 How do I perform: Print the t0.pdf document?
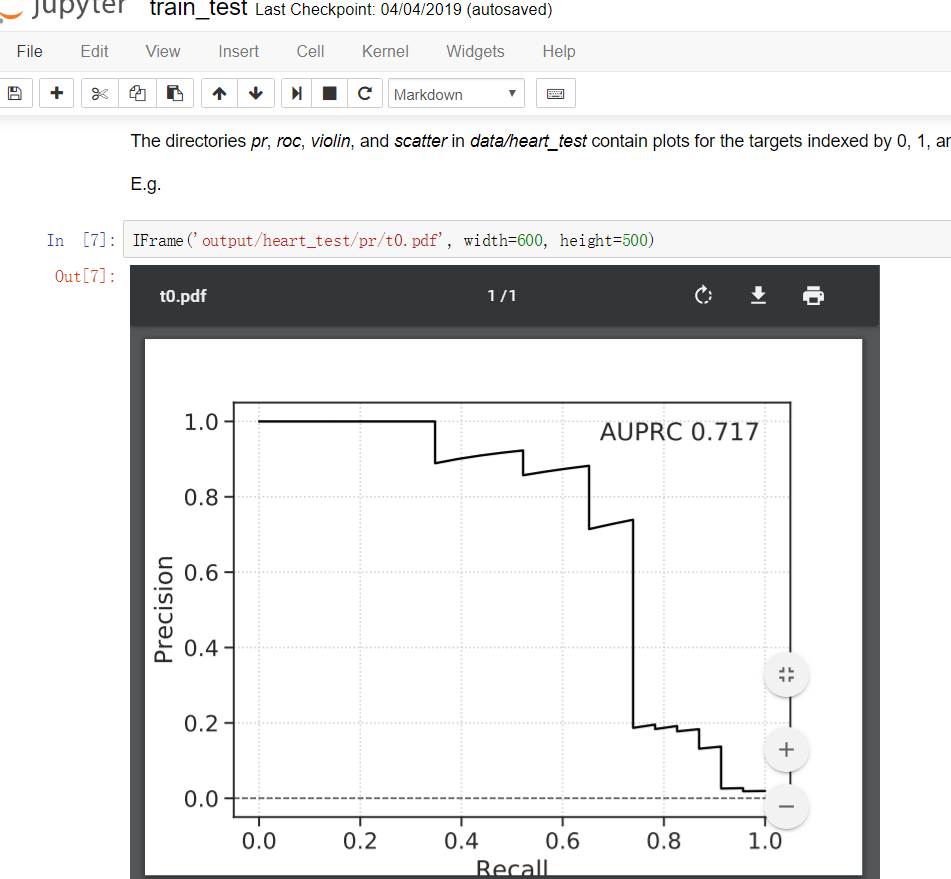[x=813, y=295]
